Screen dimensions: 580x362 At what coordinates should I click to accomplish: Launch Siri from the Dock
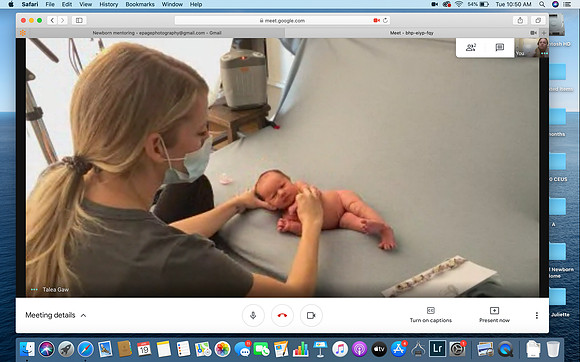[x=47, y=349]
